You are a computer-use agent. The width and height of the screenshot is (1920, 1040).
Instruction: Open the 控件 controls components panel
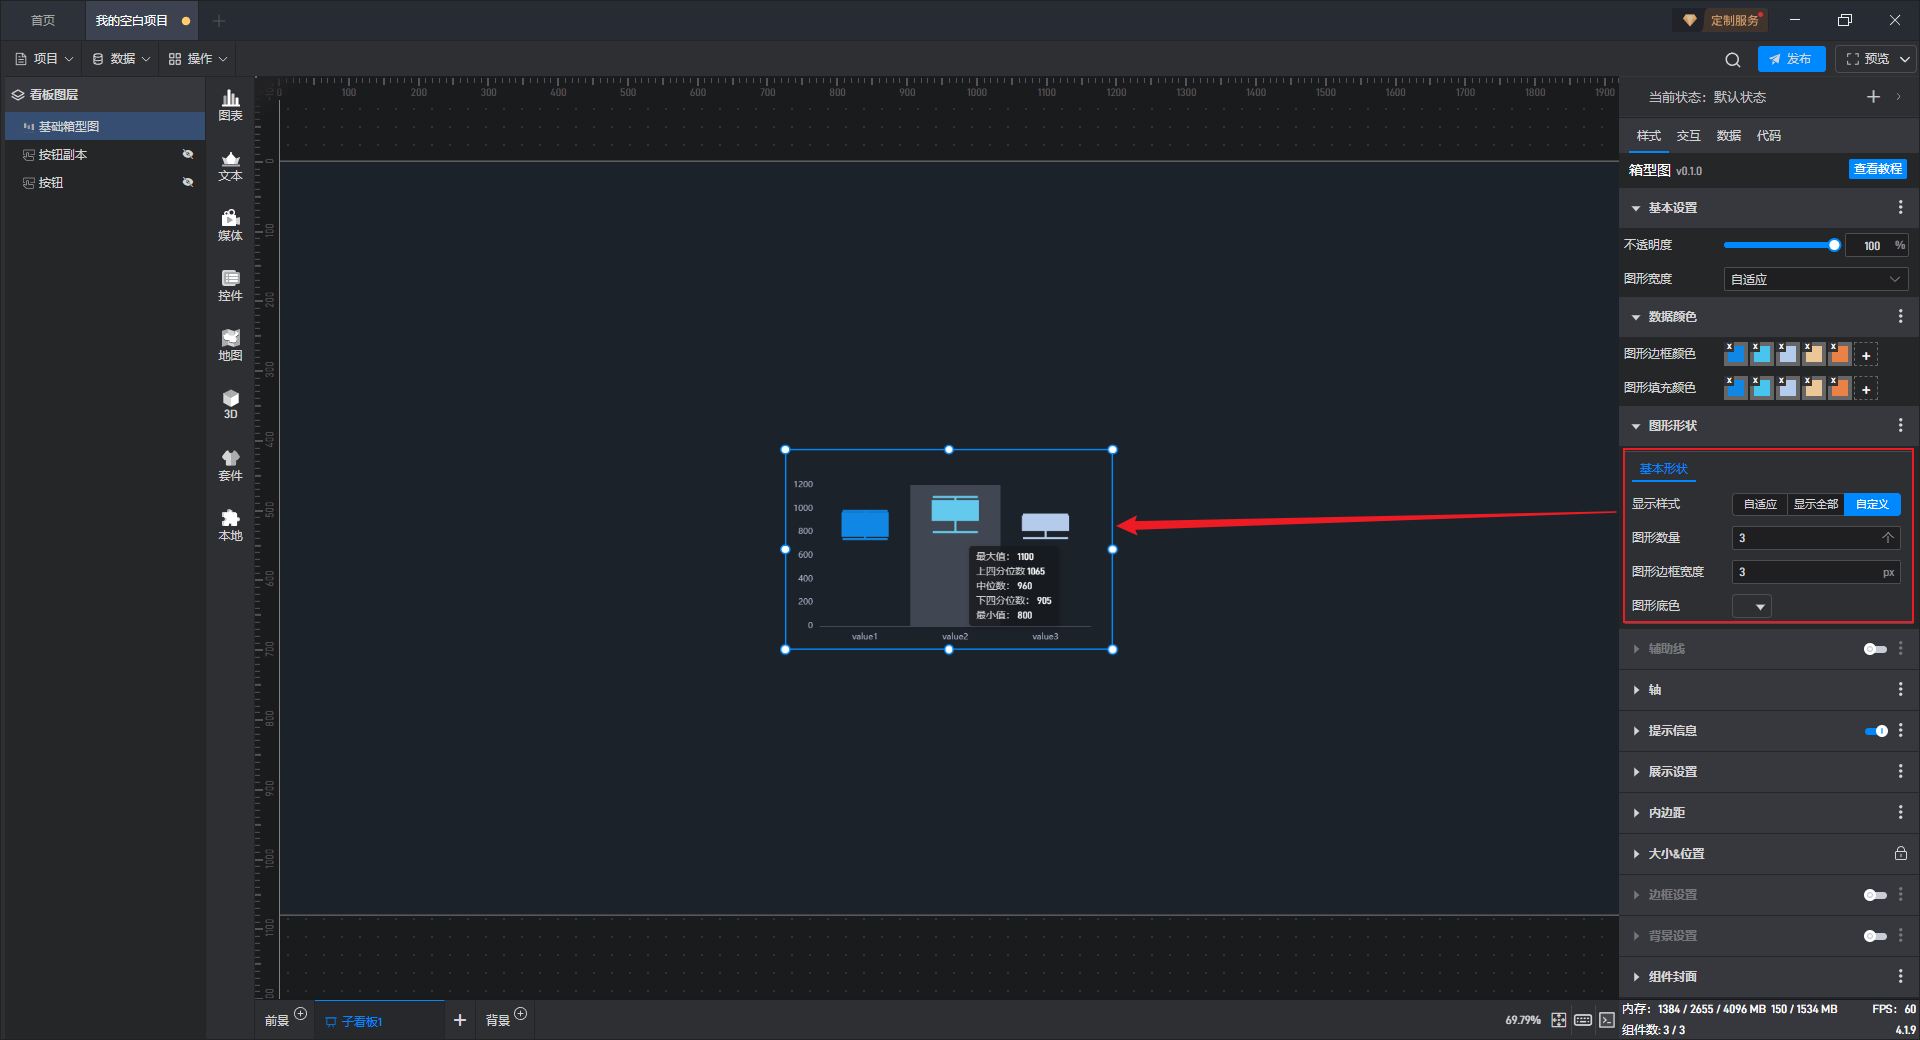pyautogui.click(x=230, y=285)
